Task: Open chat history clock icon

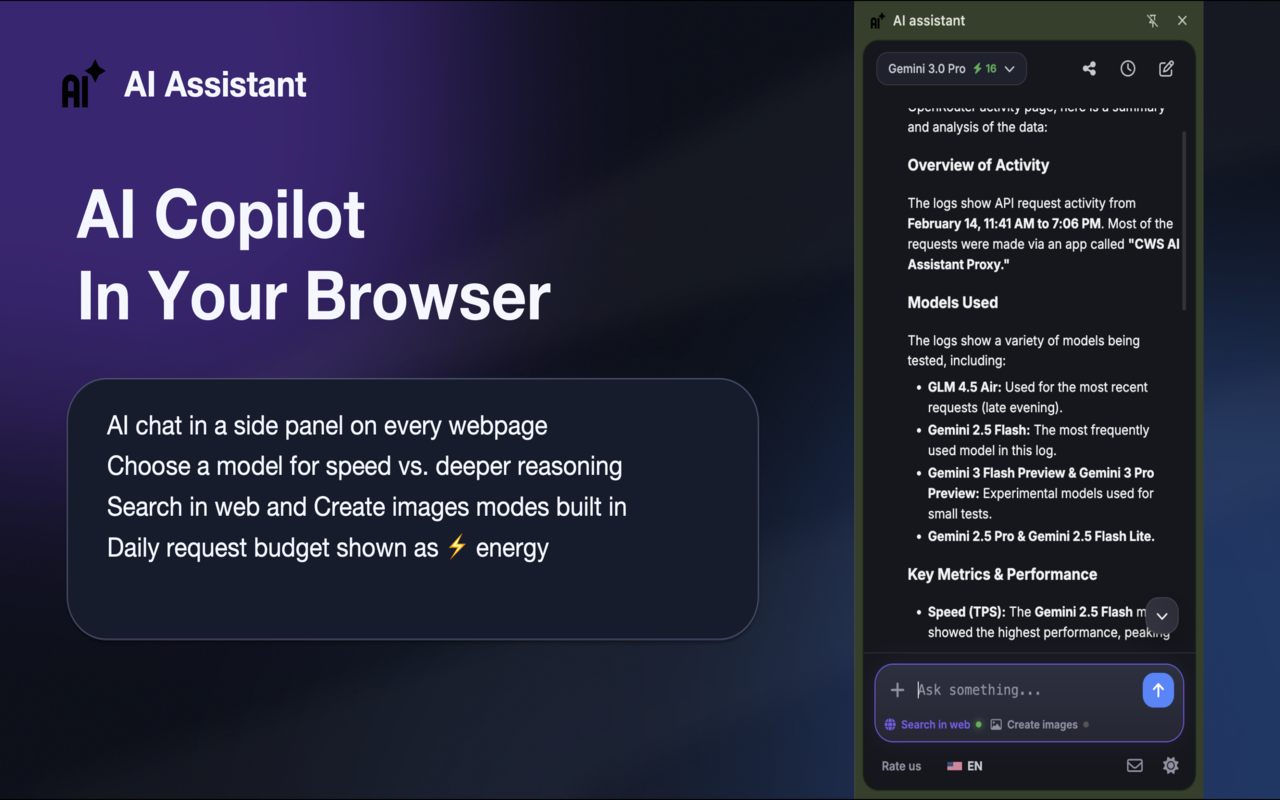Action: (1128, 69)
